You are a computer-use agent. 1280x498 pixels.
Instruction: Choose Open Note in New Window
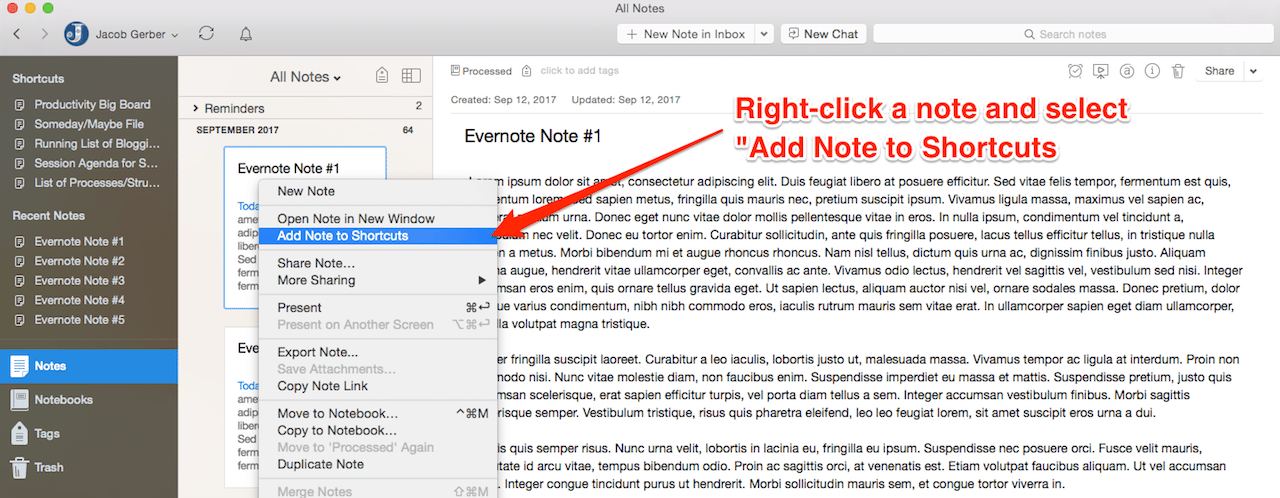pos(378,219)
